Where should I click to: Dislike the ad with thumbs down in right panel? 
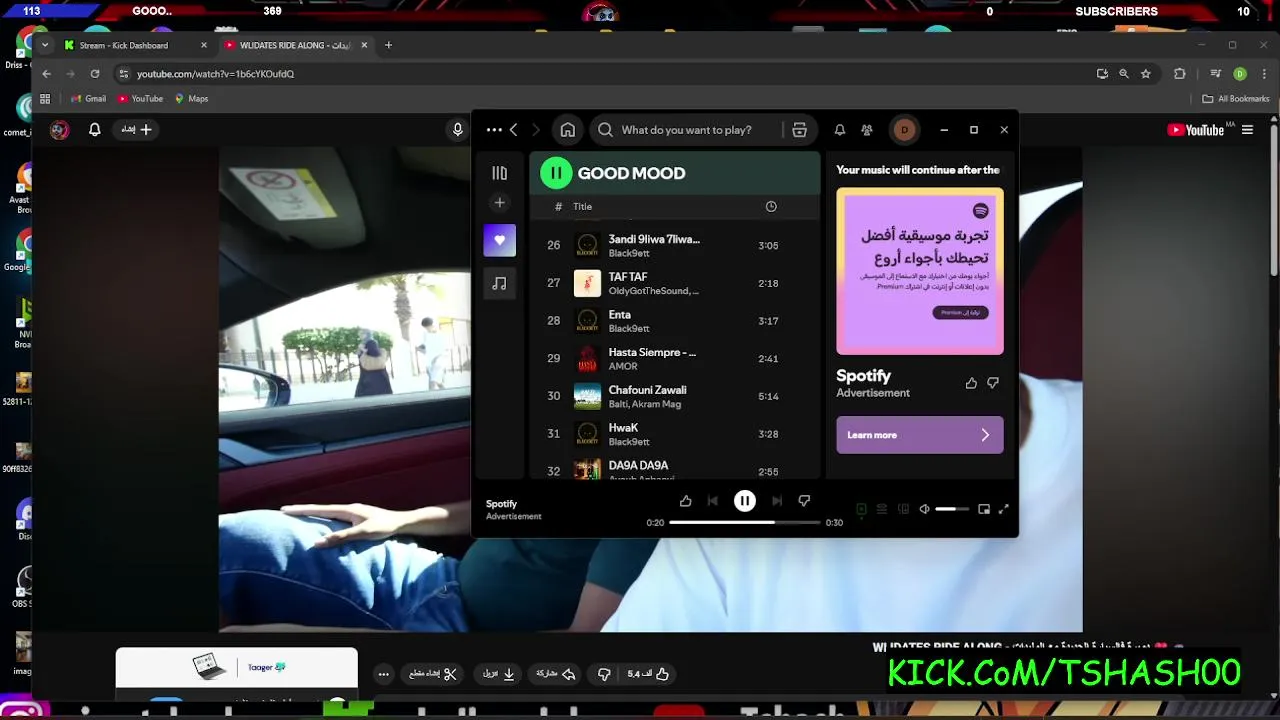point(993,383)
